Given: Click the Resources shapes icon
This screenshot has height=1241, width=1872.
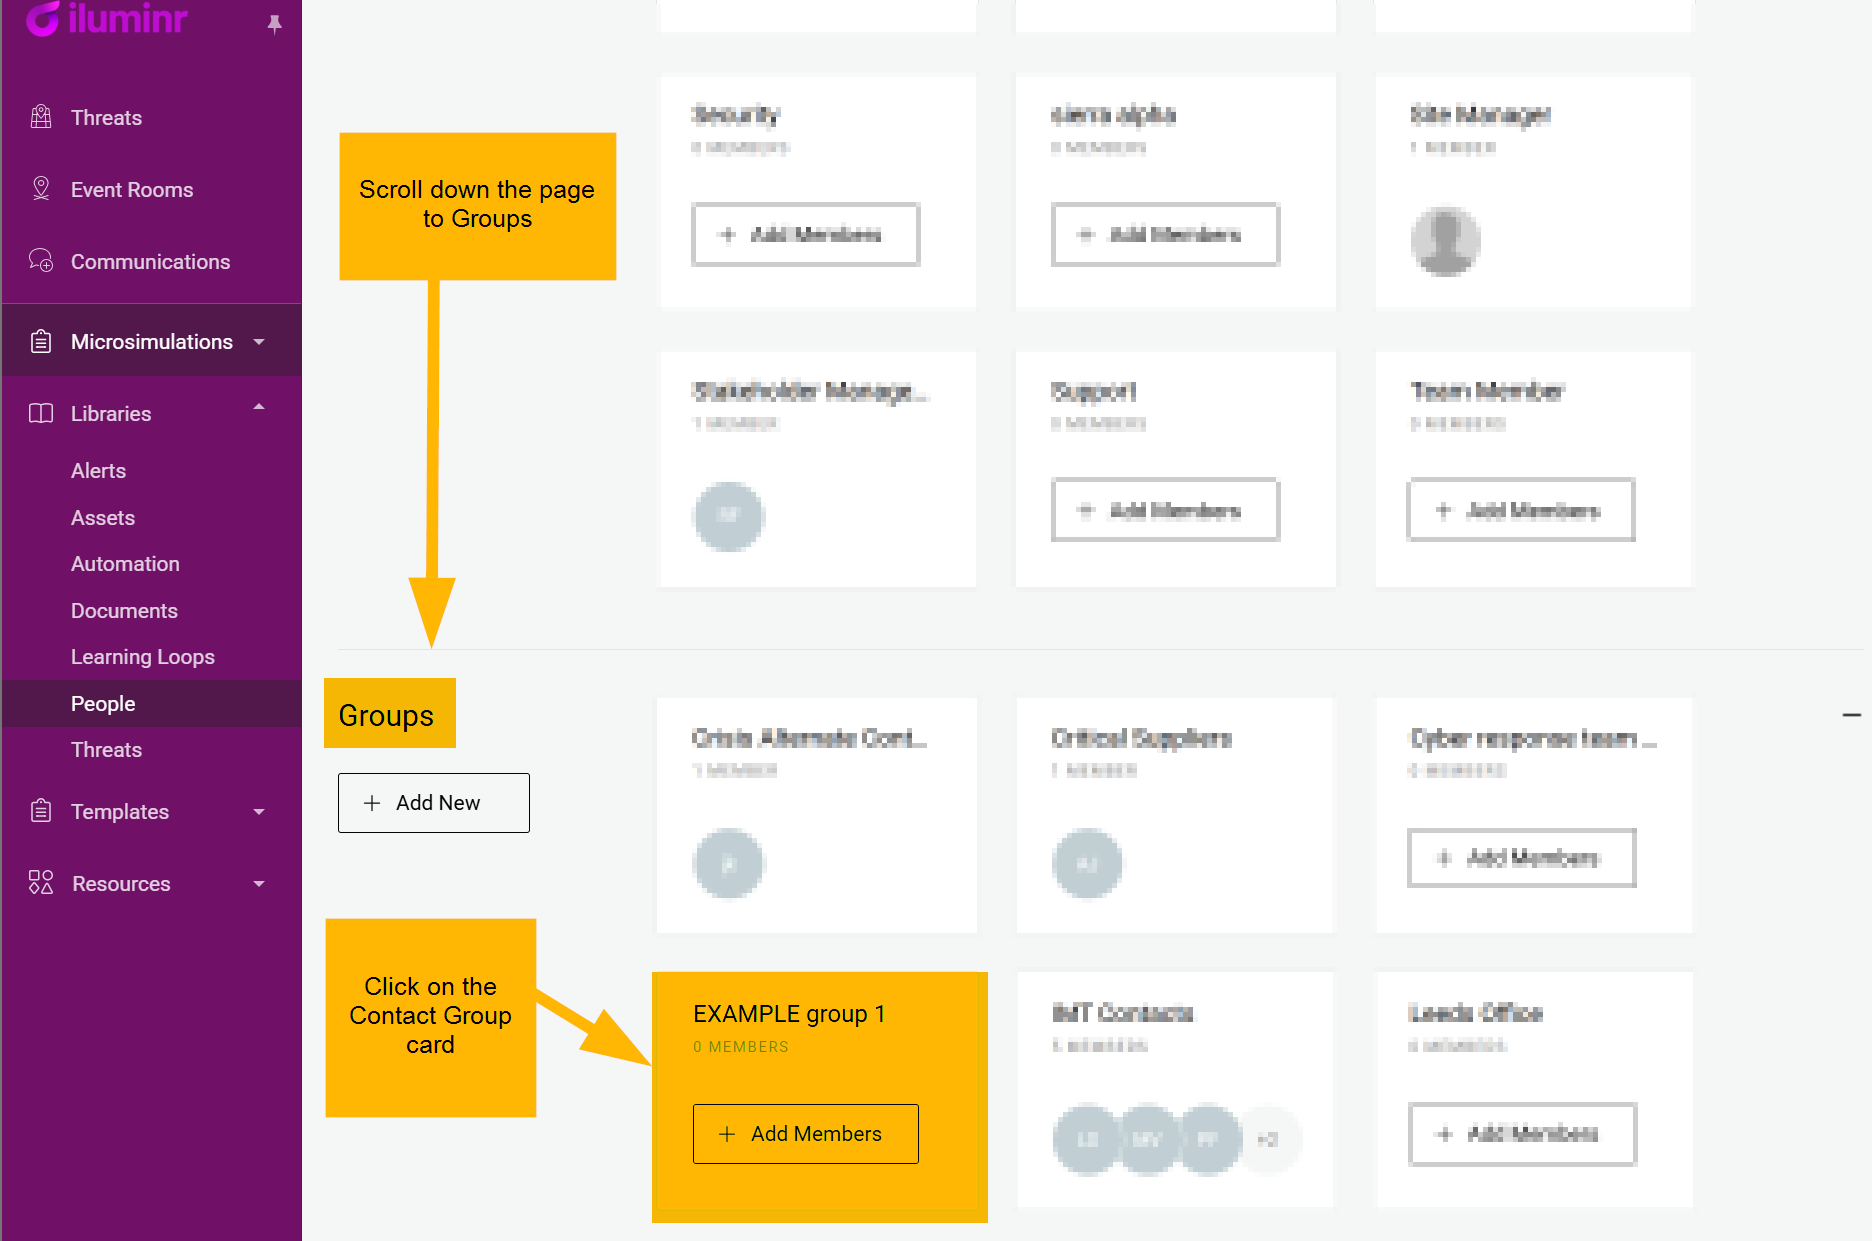Looking at the screenshot, I should pos(41,883).
